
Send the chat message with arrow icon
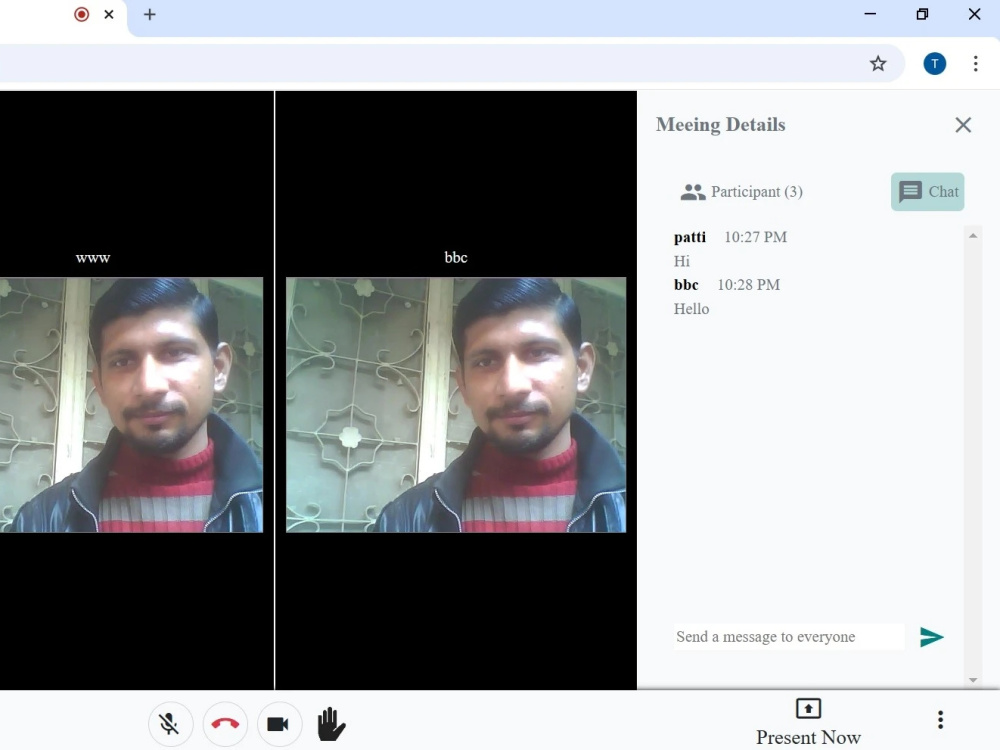[x=931, y=636]
